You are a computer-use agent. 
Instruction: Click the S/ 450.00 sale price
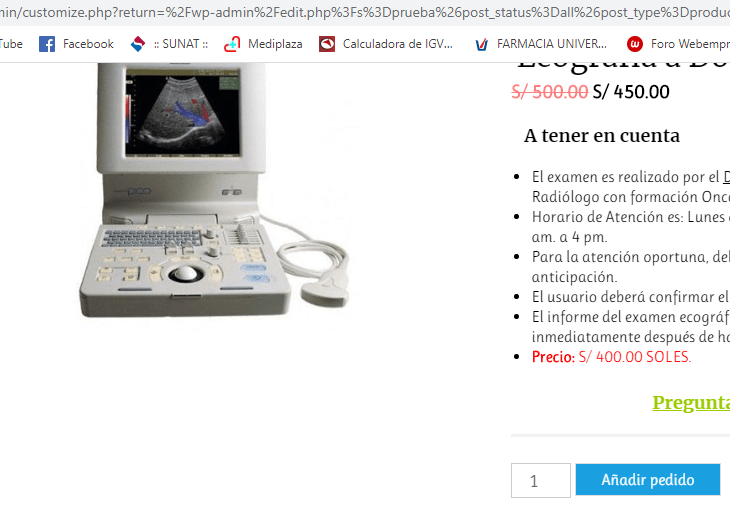coord(631,92)
